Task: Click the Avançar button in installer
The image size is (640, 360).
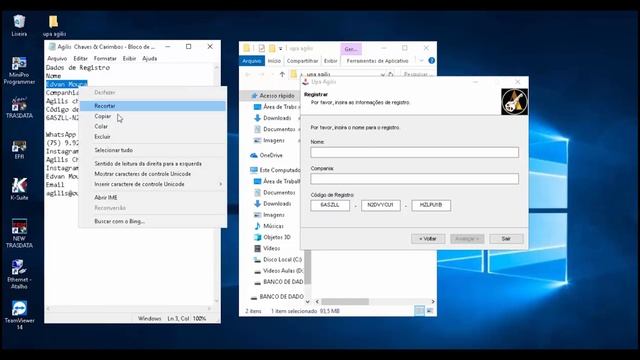Action: [x=467, y=238]
